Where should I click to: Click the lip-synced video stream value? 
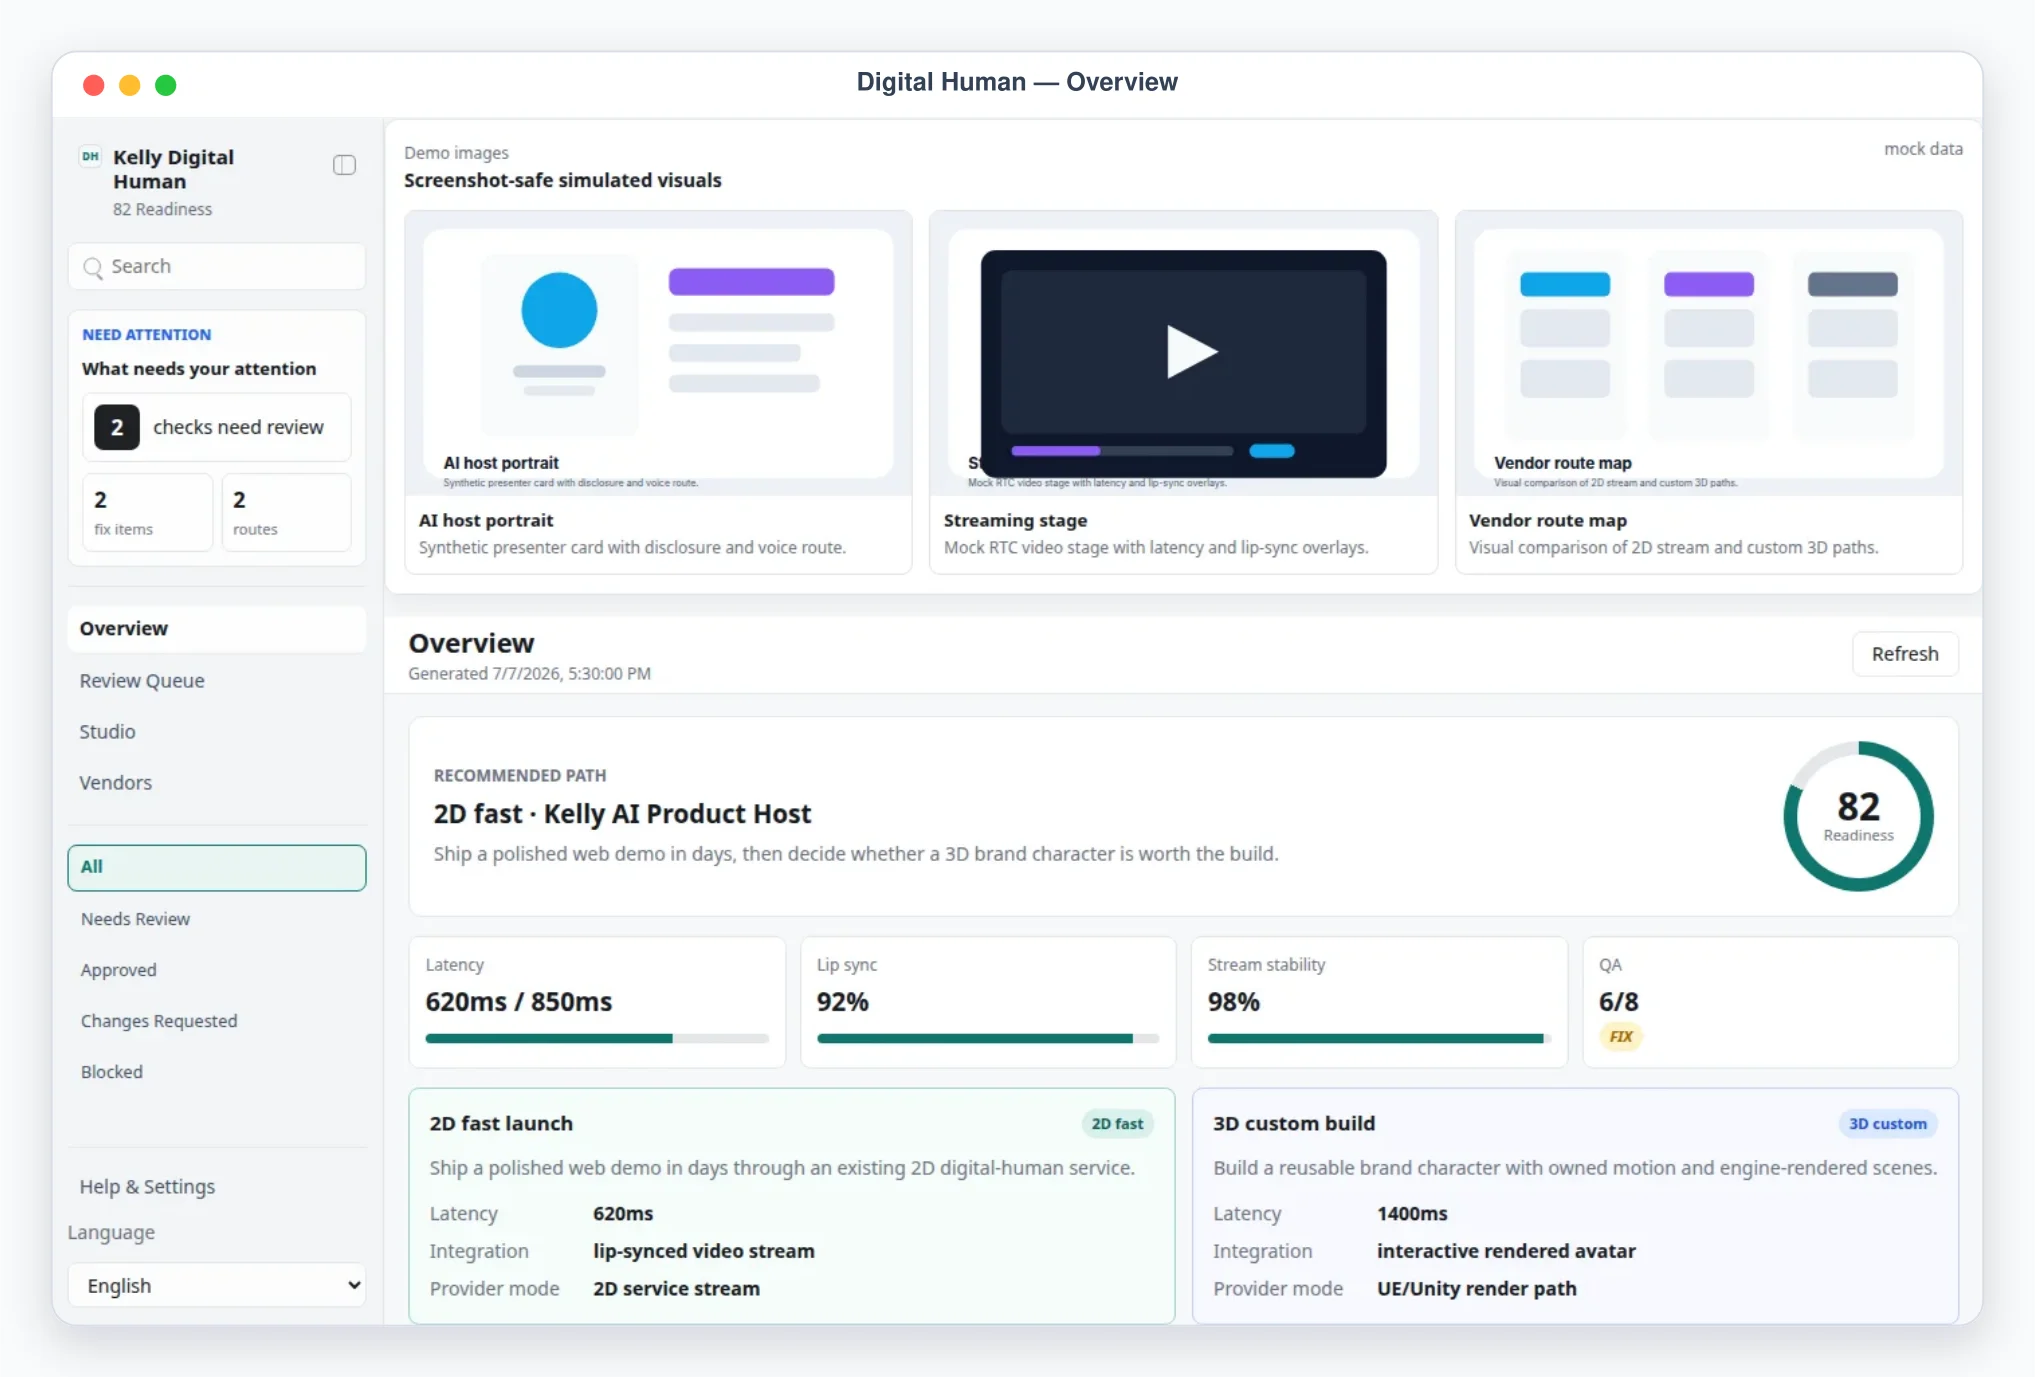click(x=704, y=1251)
